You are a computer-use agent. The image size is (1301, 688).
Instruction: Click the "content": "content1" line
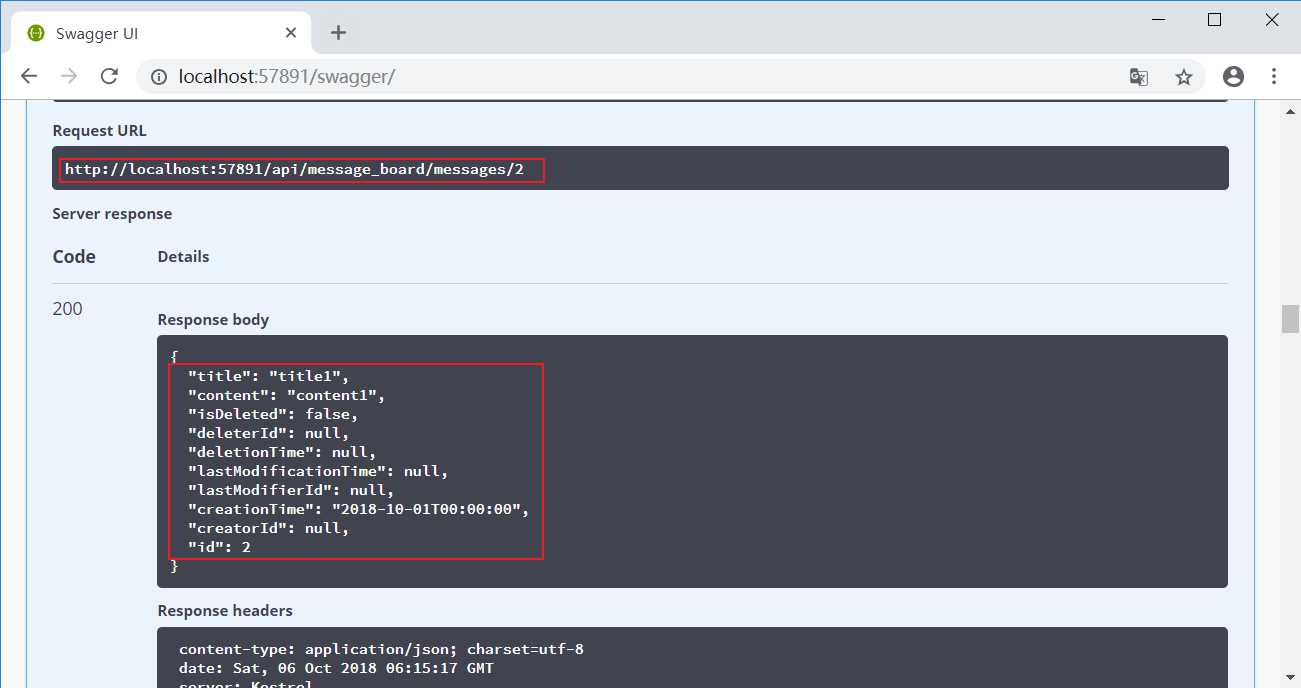[x=287, y=395]
